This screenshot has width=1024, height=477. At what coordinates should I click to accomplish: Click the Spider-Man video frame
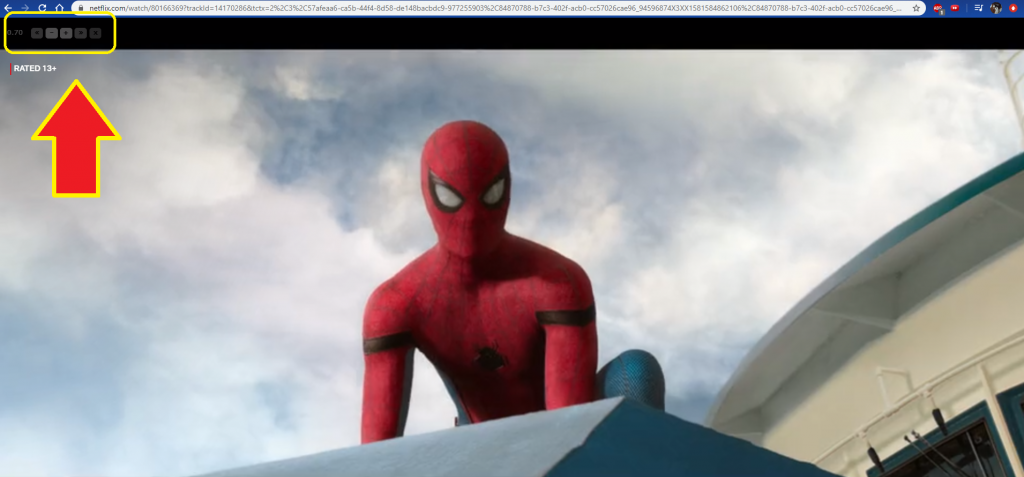512,263
